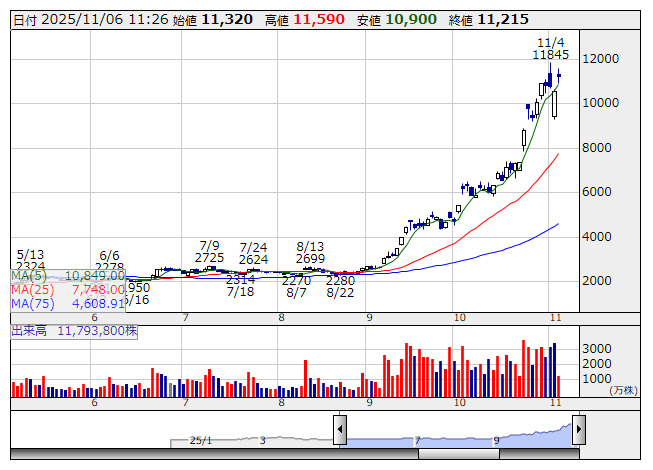Click the 8000 price axis label

coord(597,147)
